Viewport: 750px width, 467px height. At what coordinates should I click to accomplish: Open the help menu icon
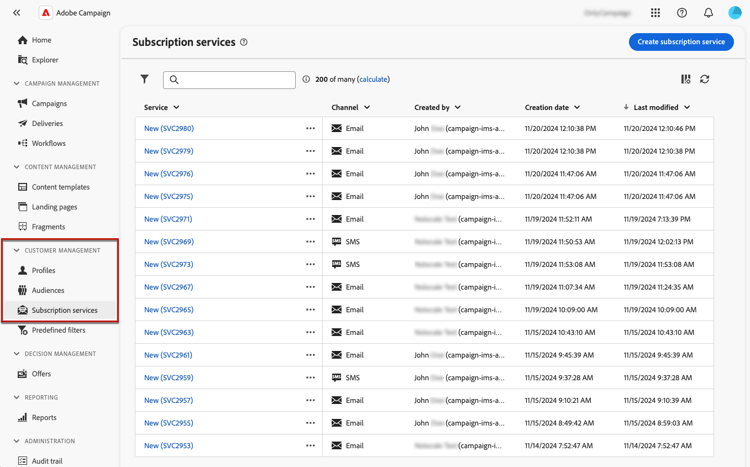(x=682, y=13)
